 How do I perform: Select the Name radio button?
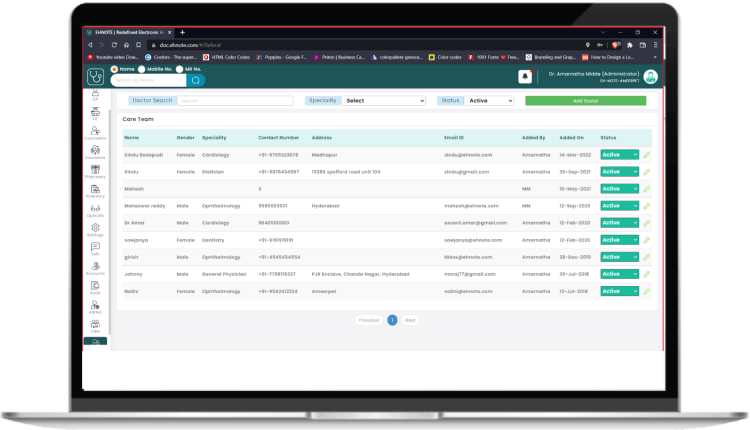pos(114,69)
